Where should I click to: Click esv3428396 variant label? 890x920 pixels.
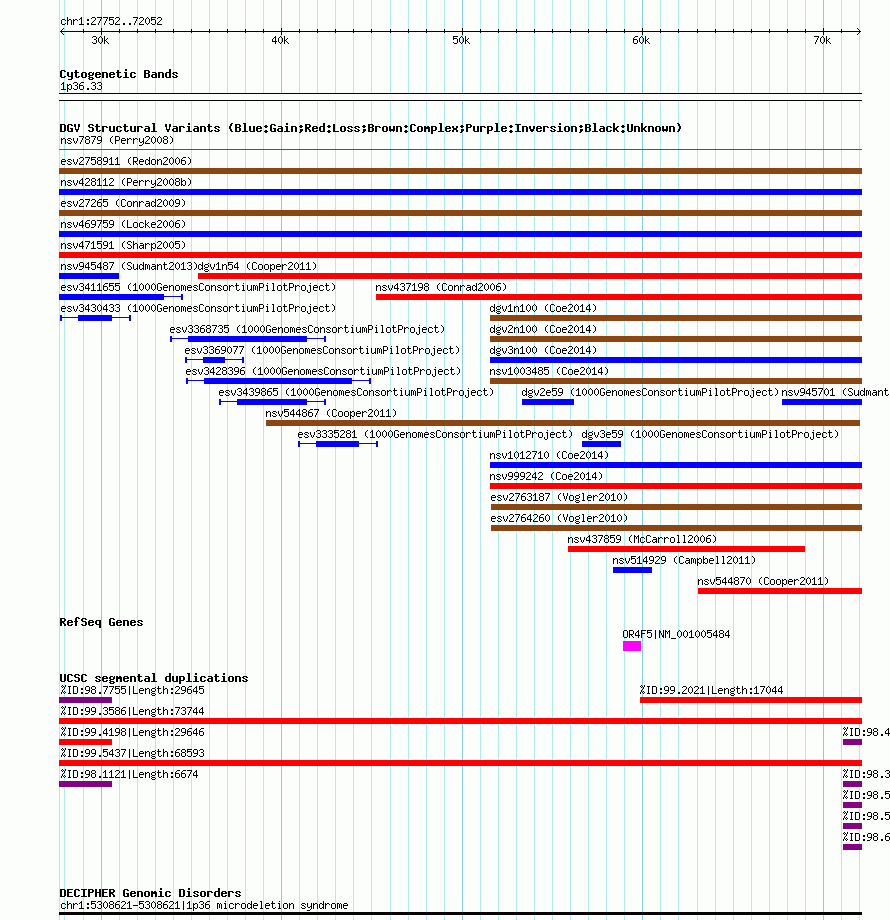coord(323,371)
